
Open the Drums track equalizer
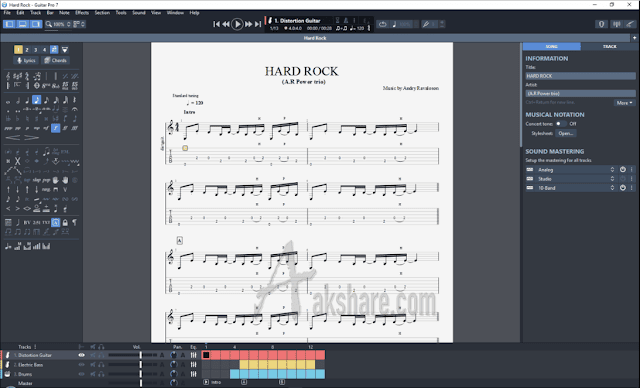coord(193,374)
